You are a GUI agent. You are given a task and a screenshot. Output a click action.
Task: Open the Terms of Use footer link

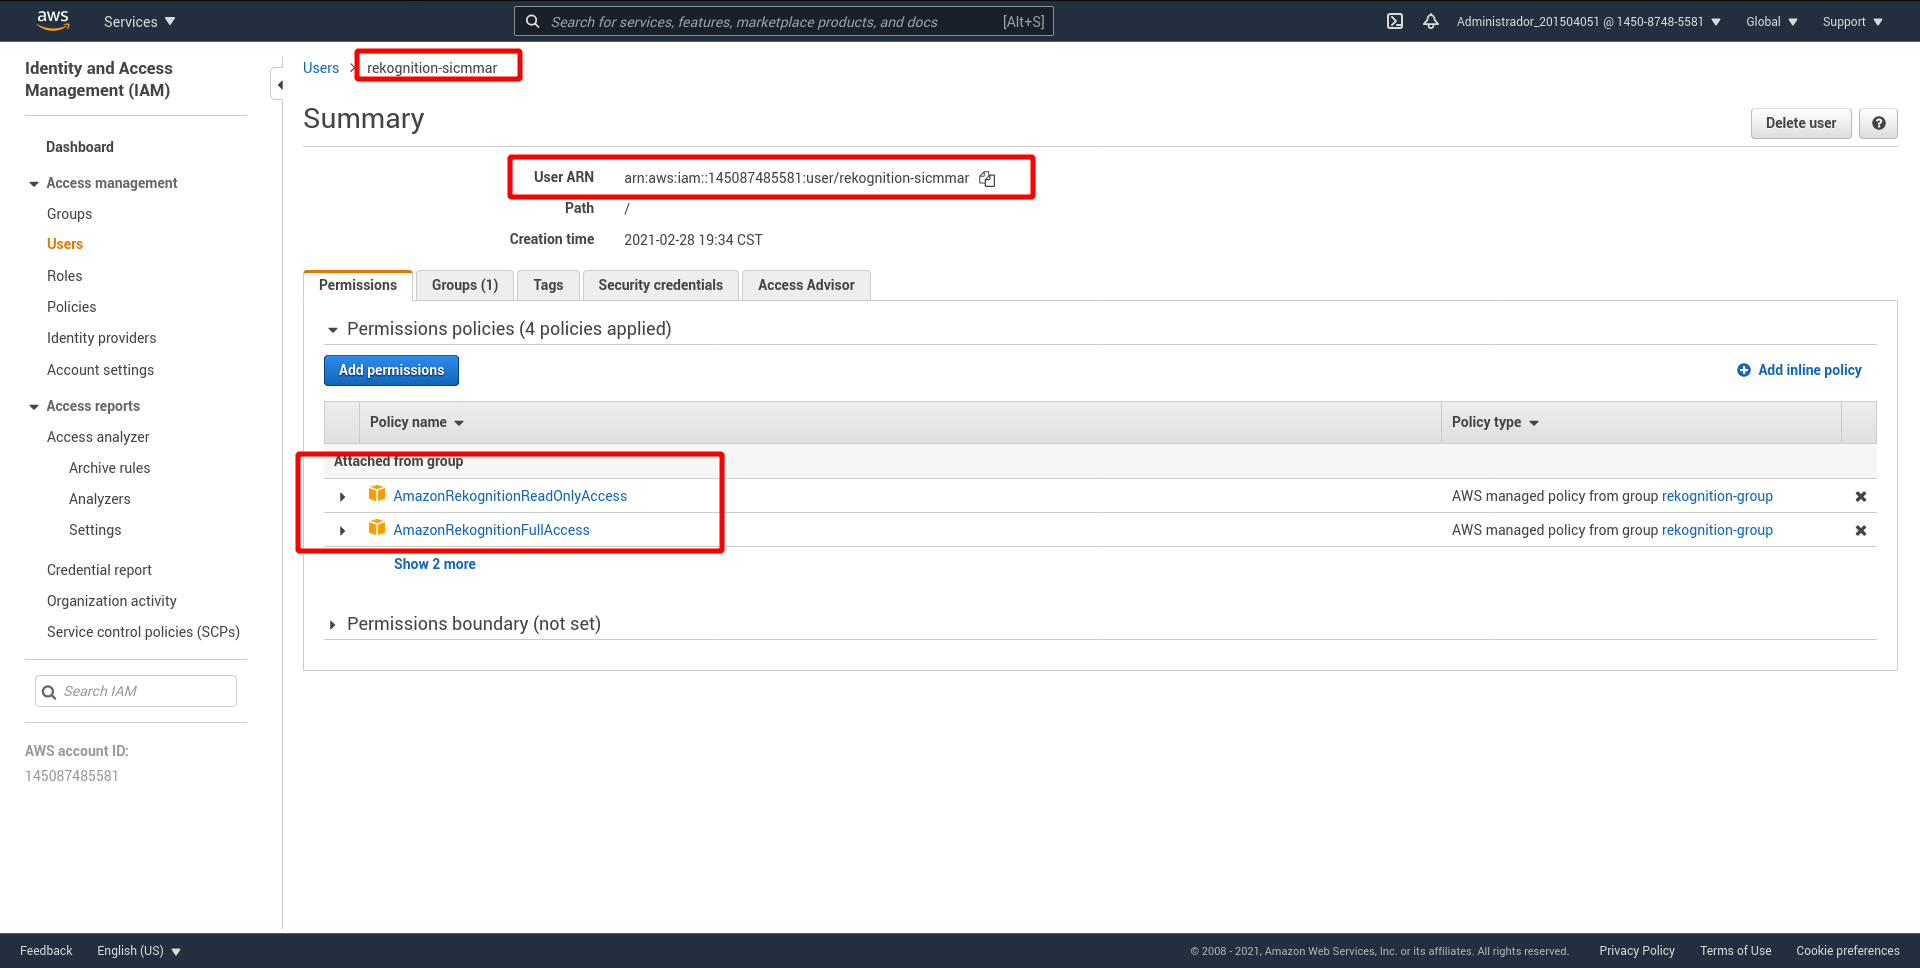[x=1735, y=951]
